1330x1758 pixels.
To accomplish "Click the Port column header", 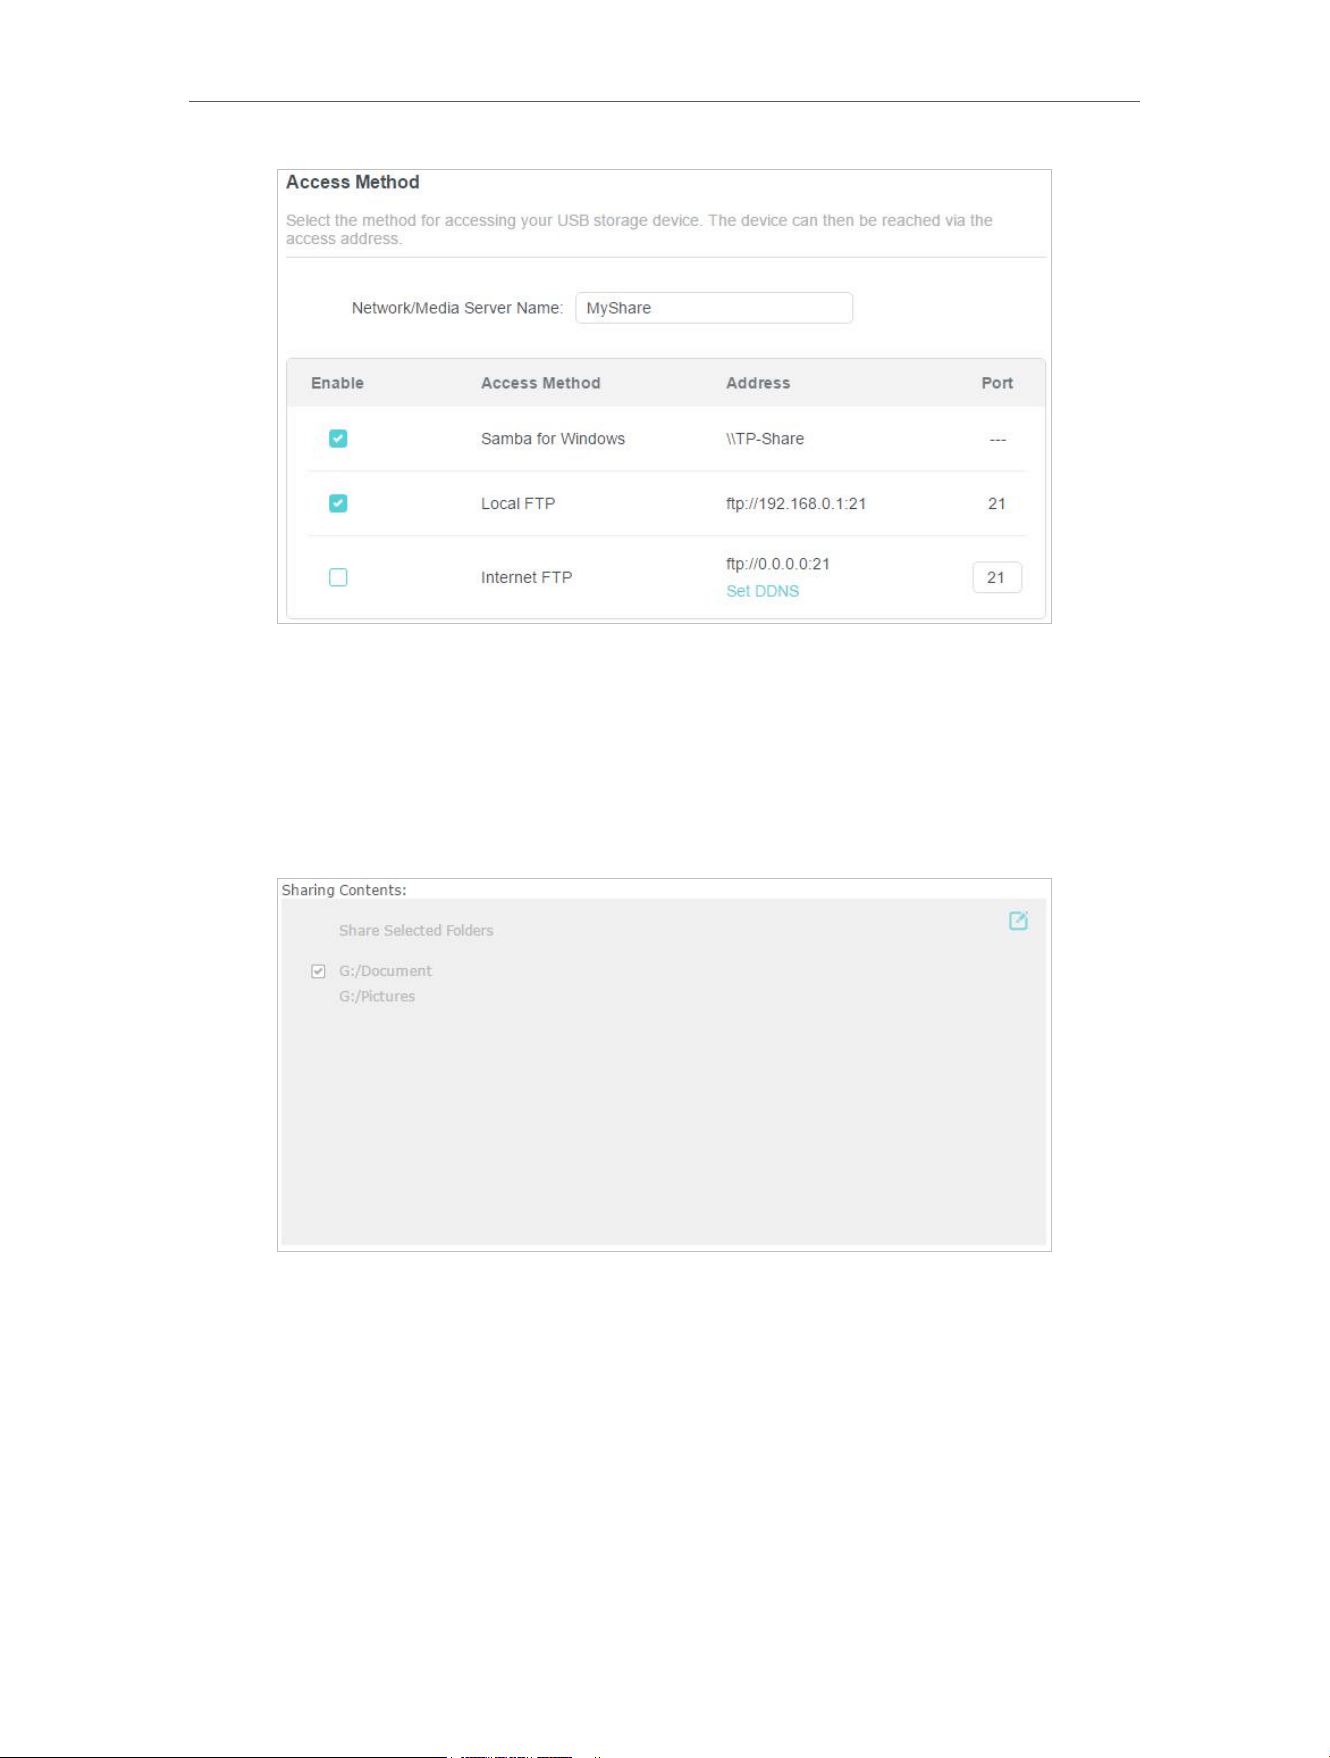I will point(997,383).
